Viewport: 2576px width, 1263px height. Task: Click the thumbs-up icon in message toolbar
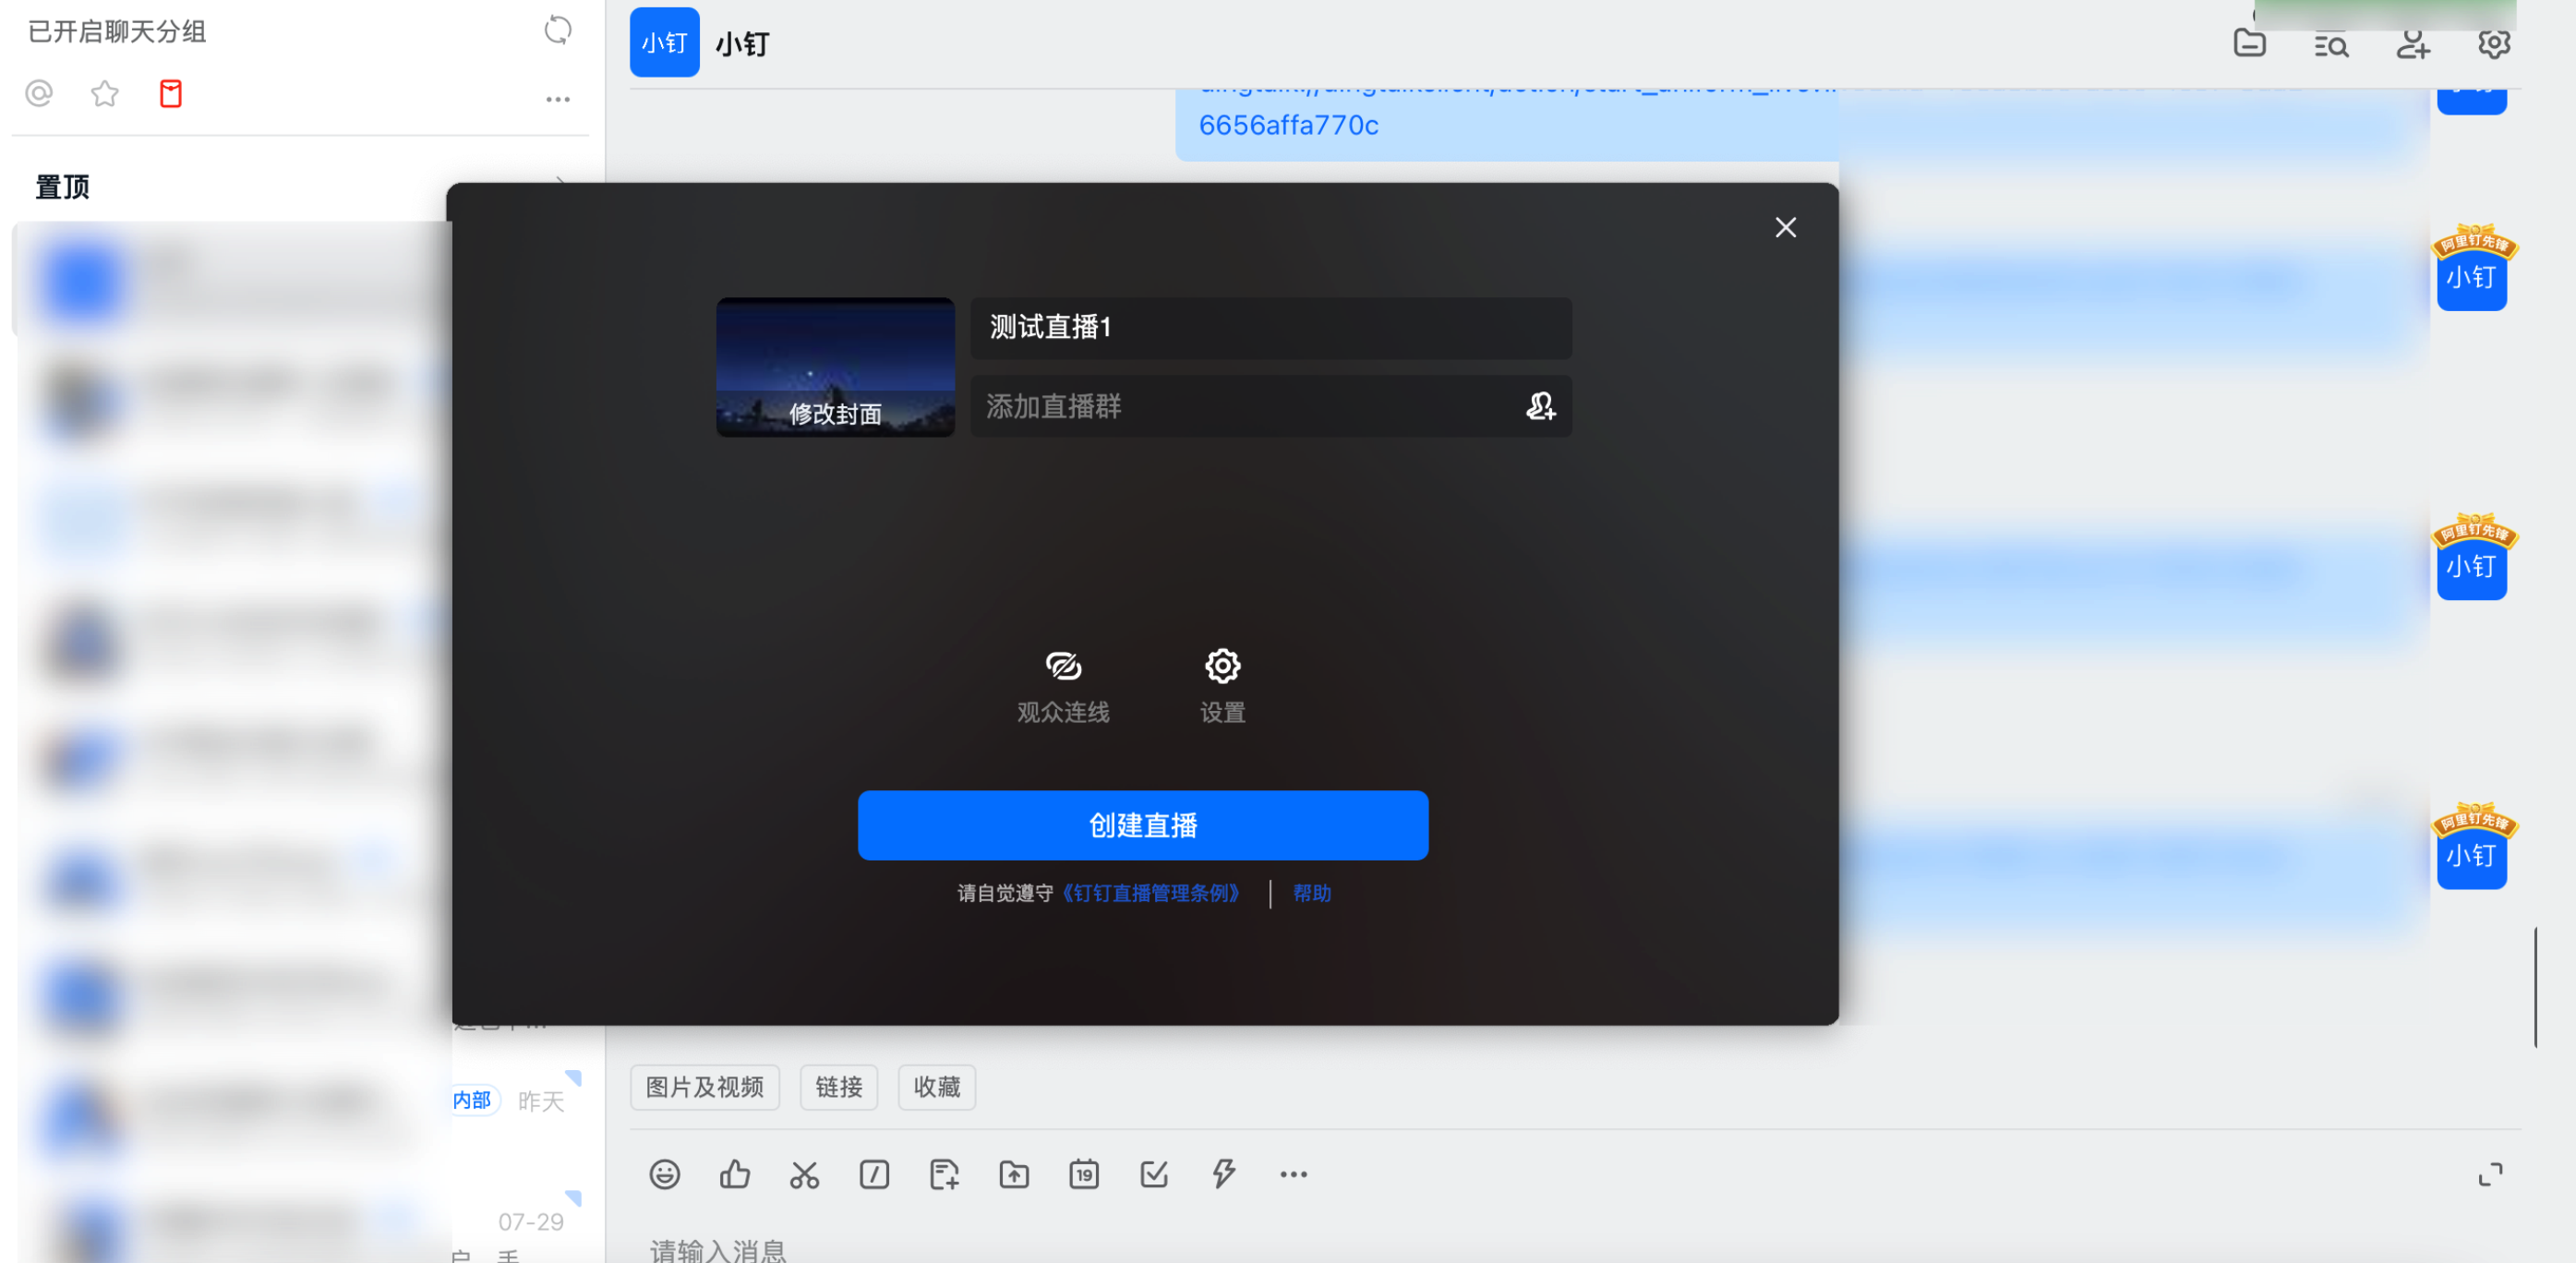734,1174
